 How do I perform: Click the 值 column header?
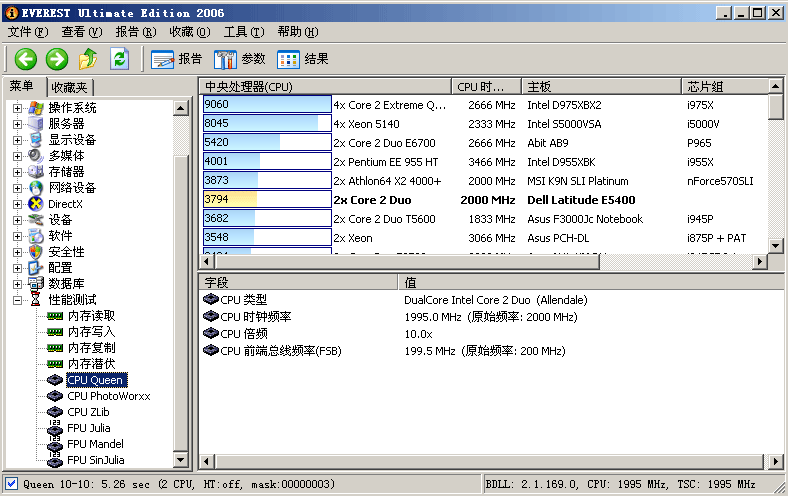pyautogui.click(x=591, y=282)
